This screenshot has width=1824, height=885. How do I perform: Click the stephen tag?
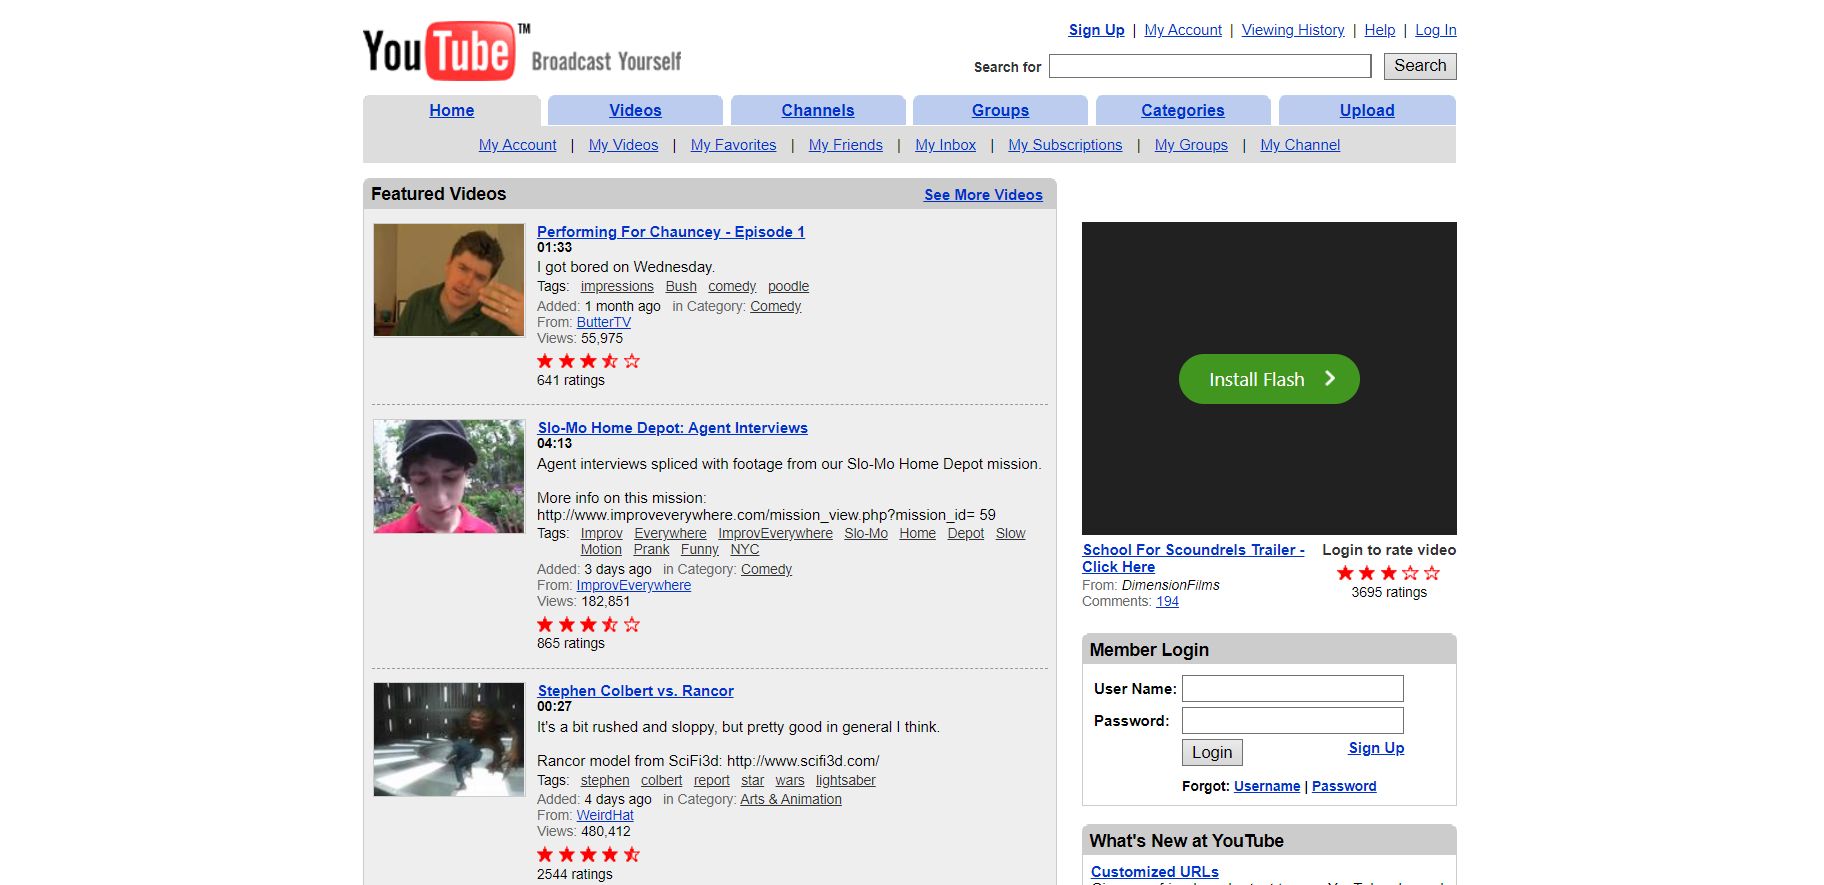click(x=605, y=781)
